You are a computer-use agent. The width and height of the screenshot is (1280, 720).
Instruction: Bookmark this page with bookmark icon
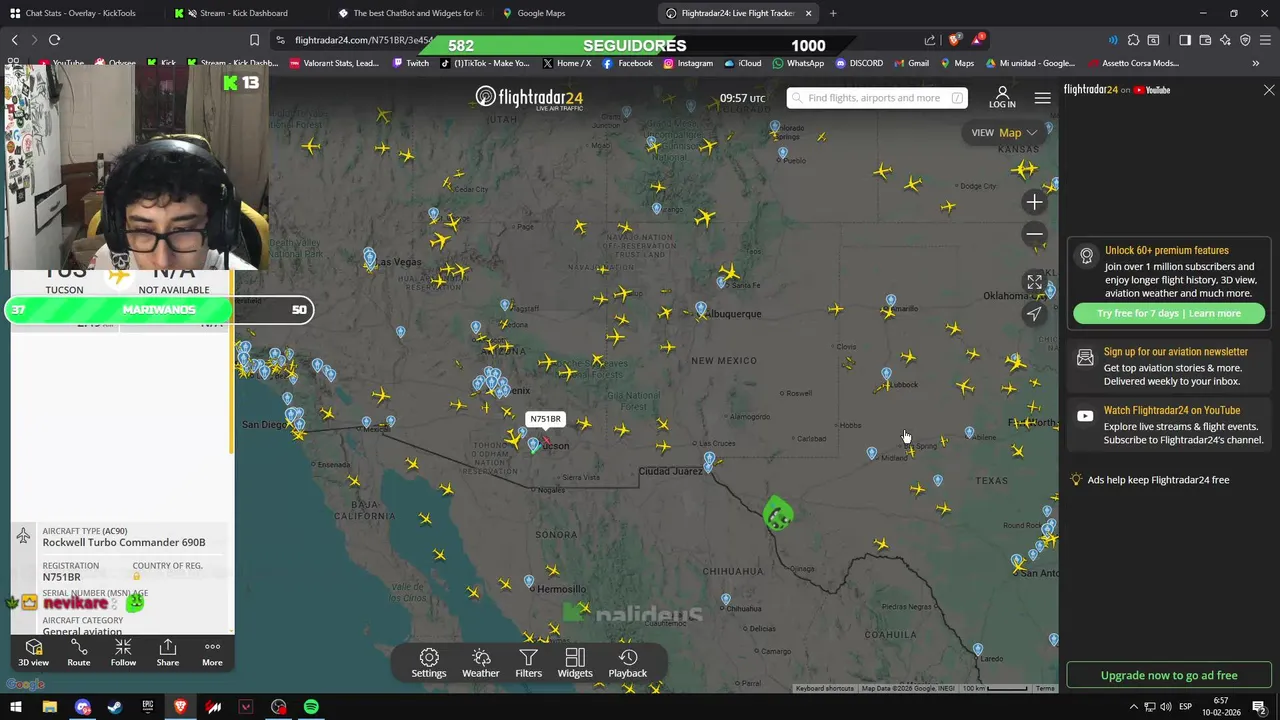coord(254,40)
